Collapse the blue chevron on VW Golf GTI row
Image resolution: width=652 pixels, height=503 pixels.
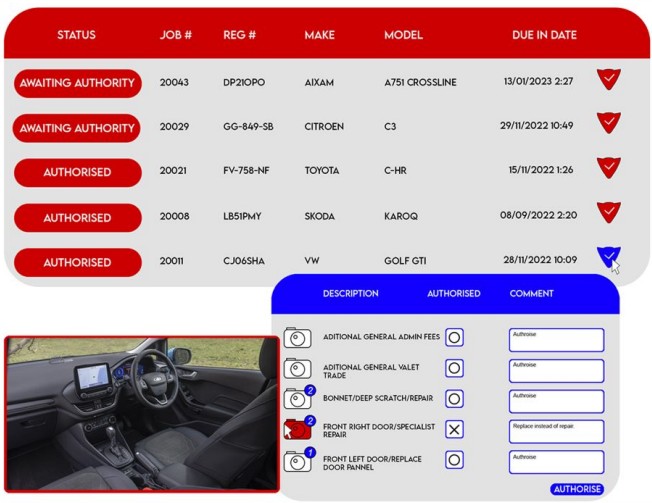click(608, 259)
